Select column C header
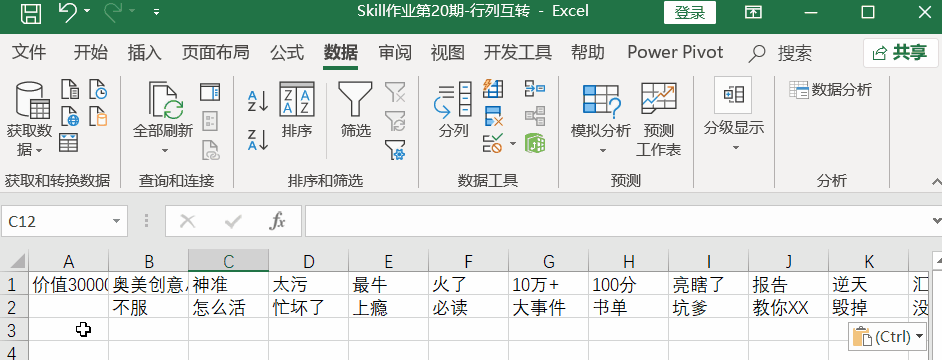The height and width of the screenshot is (360, 942). pyautogui.click(x=228, y=261)
